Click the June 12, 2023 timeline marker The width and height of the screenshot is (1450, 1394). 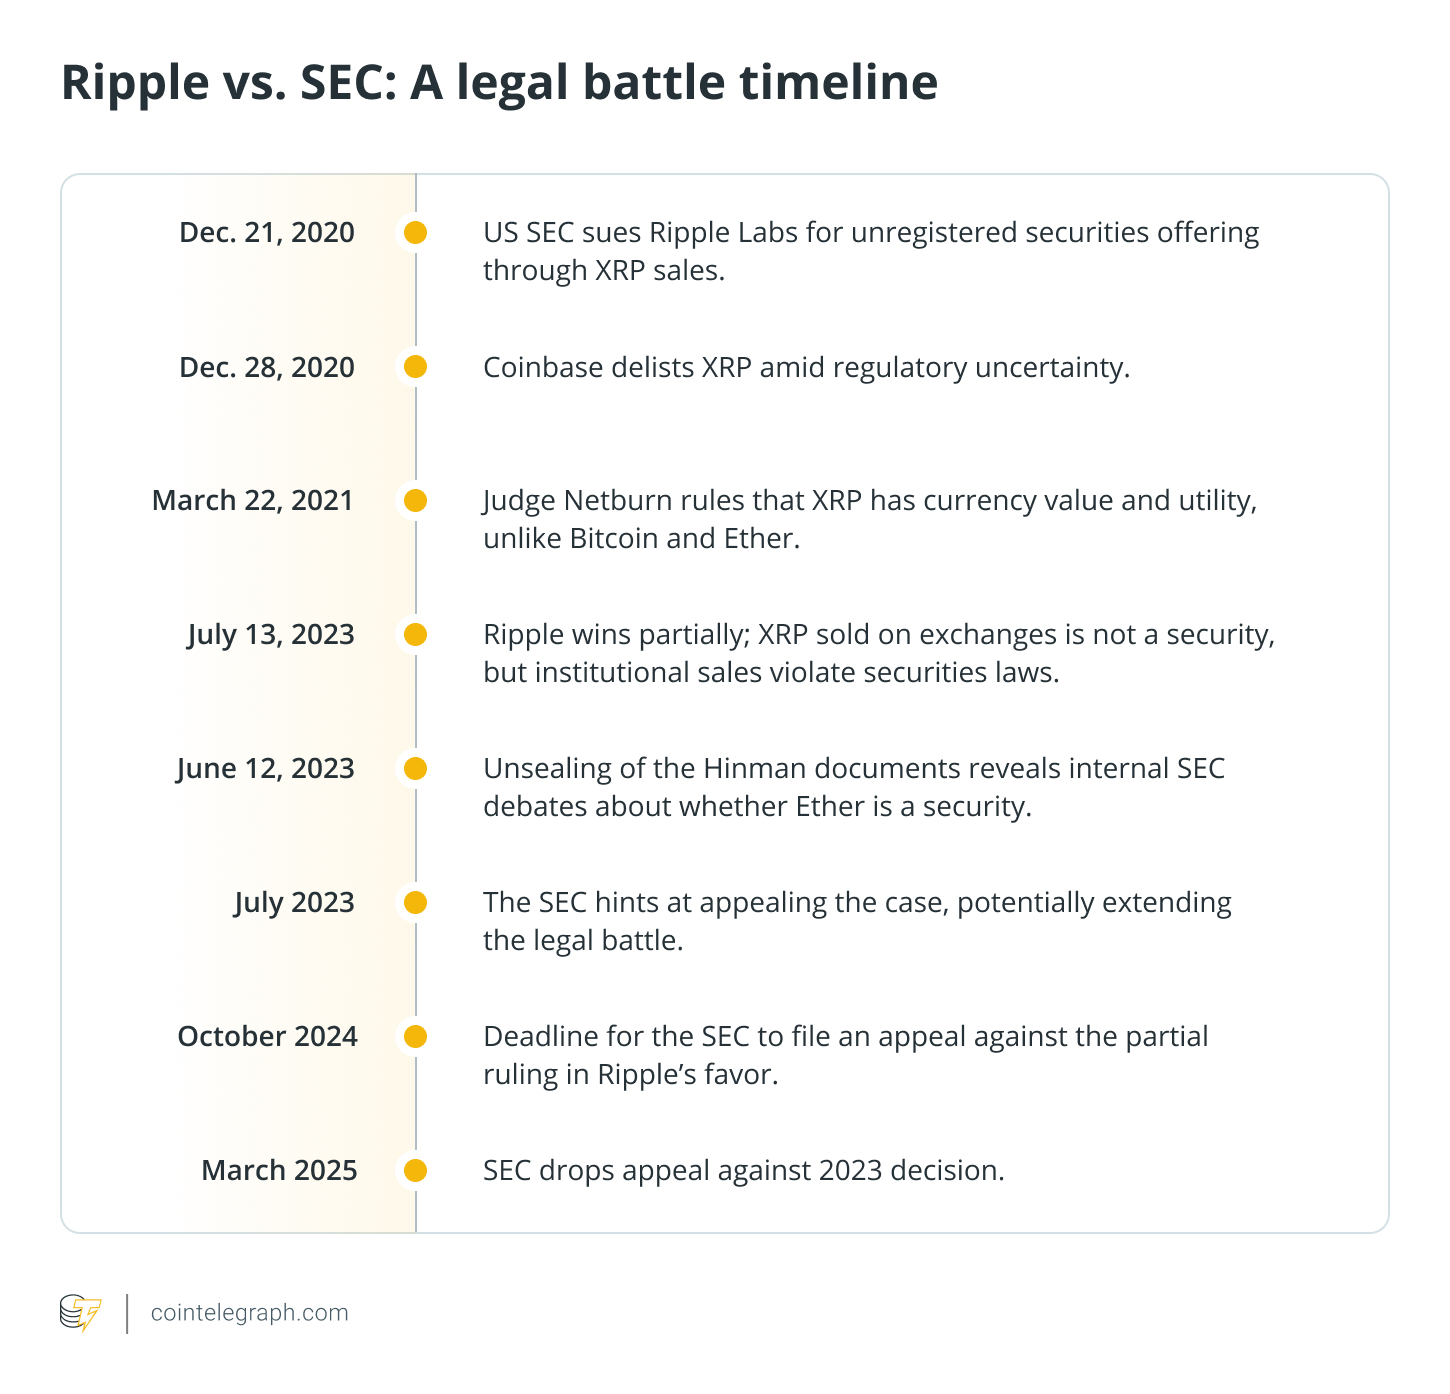tap(415, 768)
